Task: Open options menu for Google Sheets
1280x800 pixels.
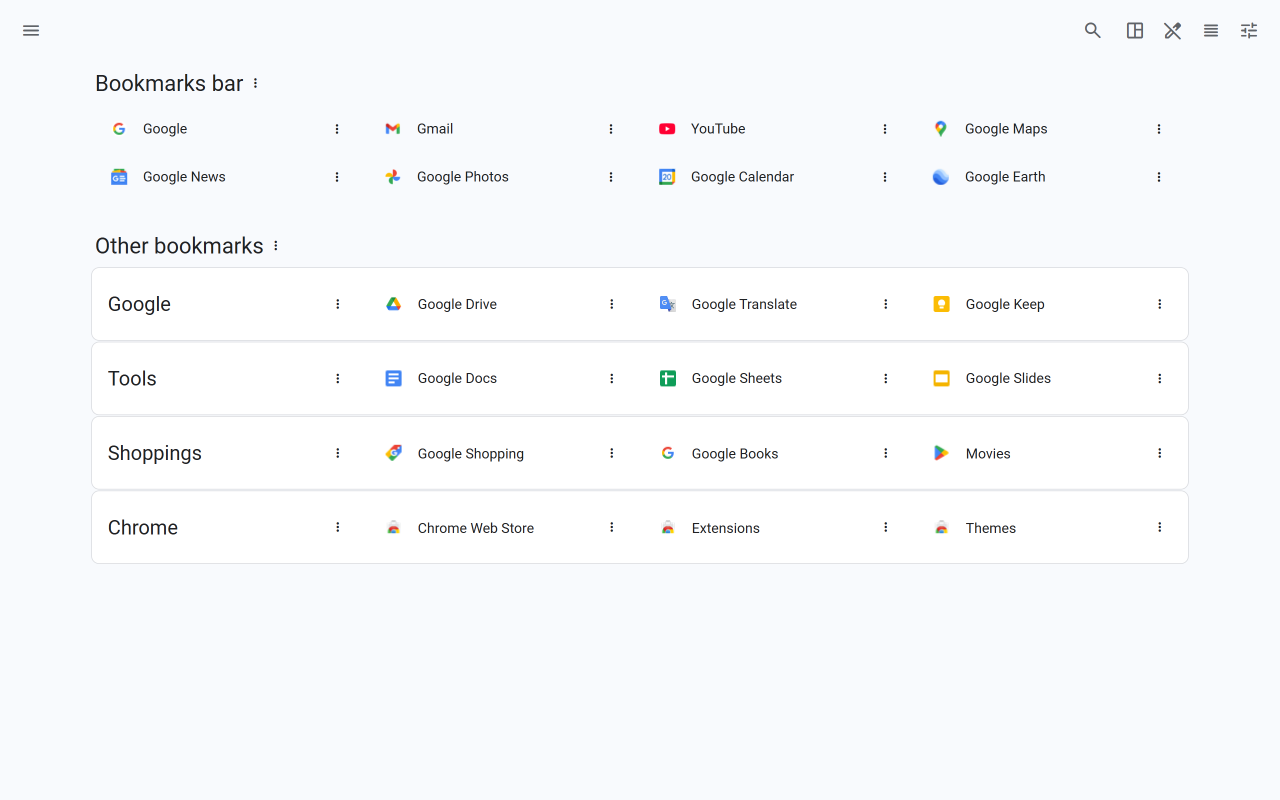Action: pyautogui.click(x=886, y=379)
